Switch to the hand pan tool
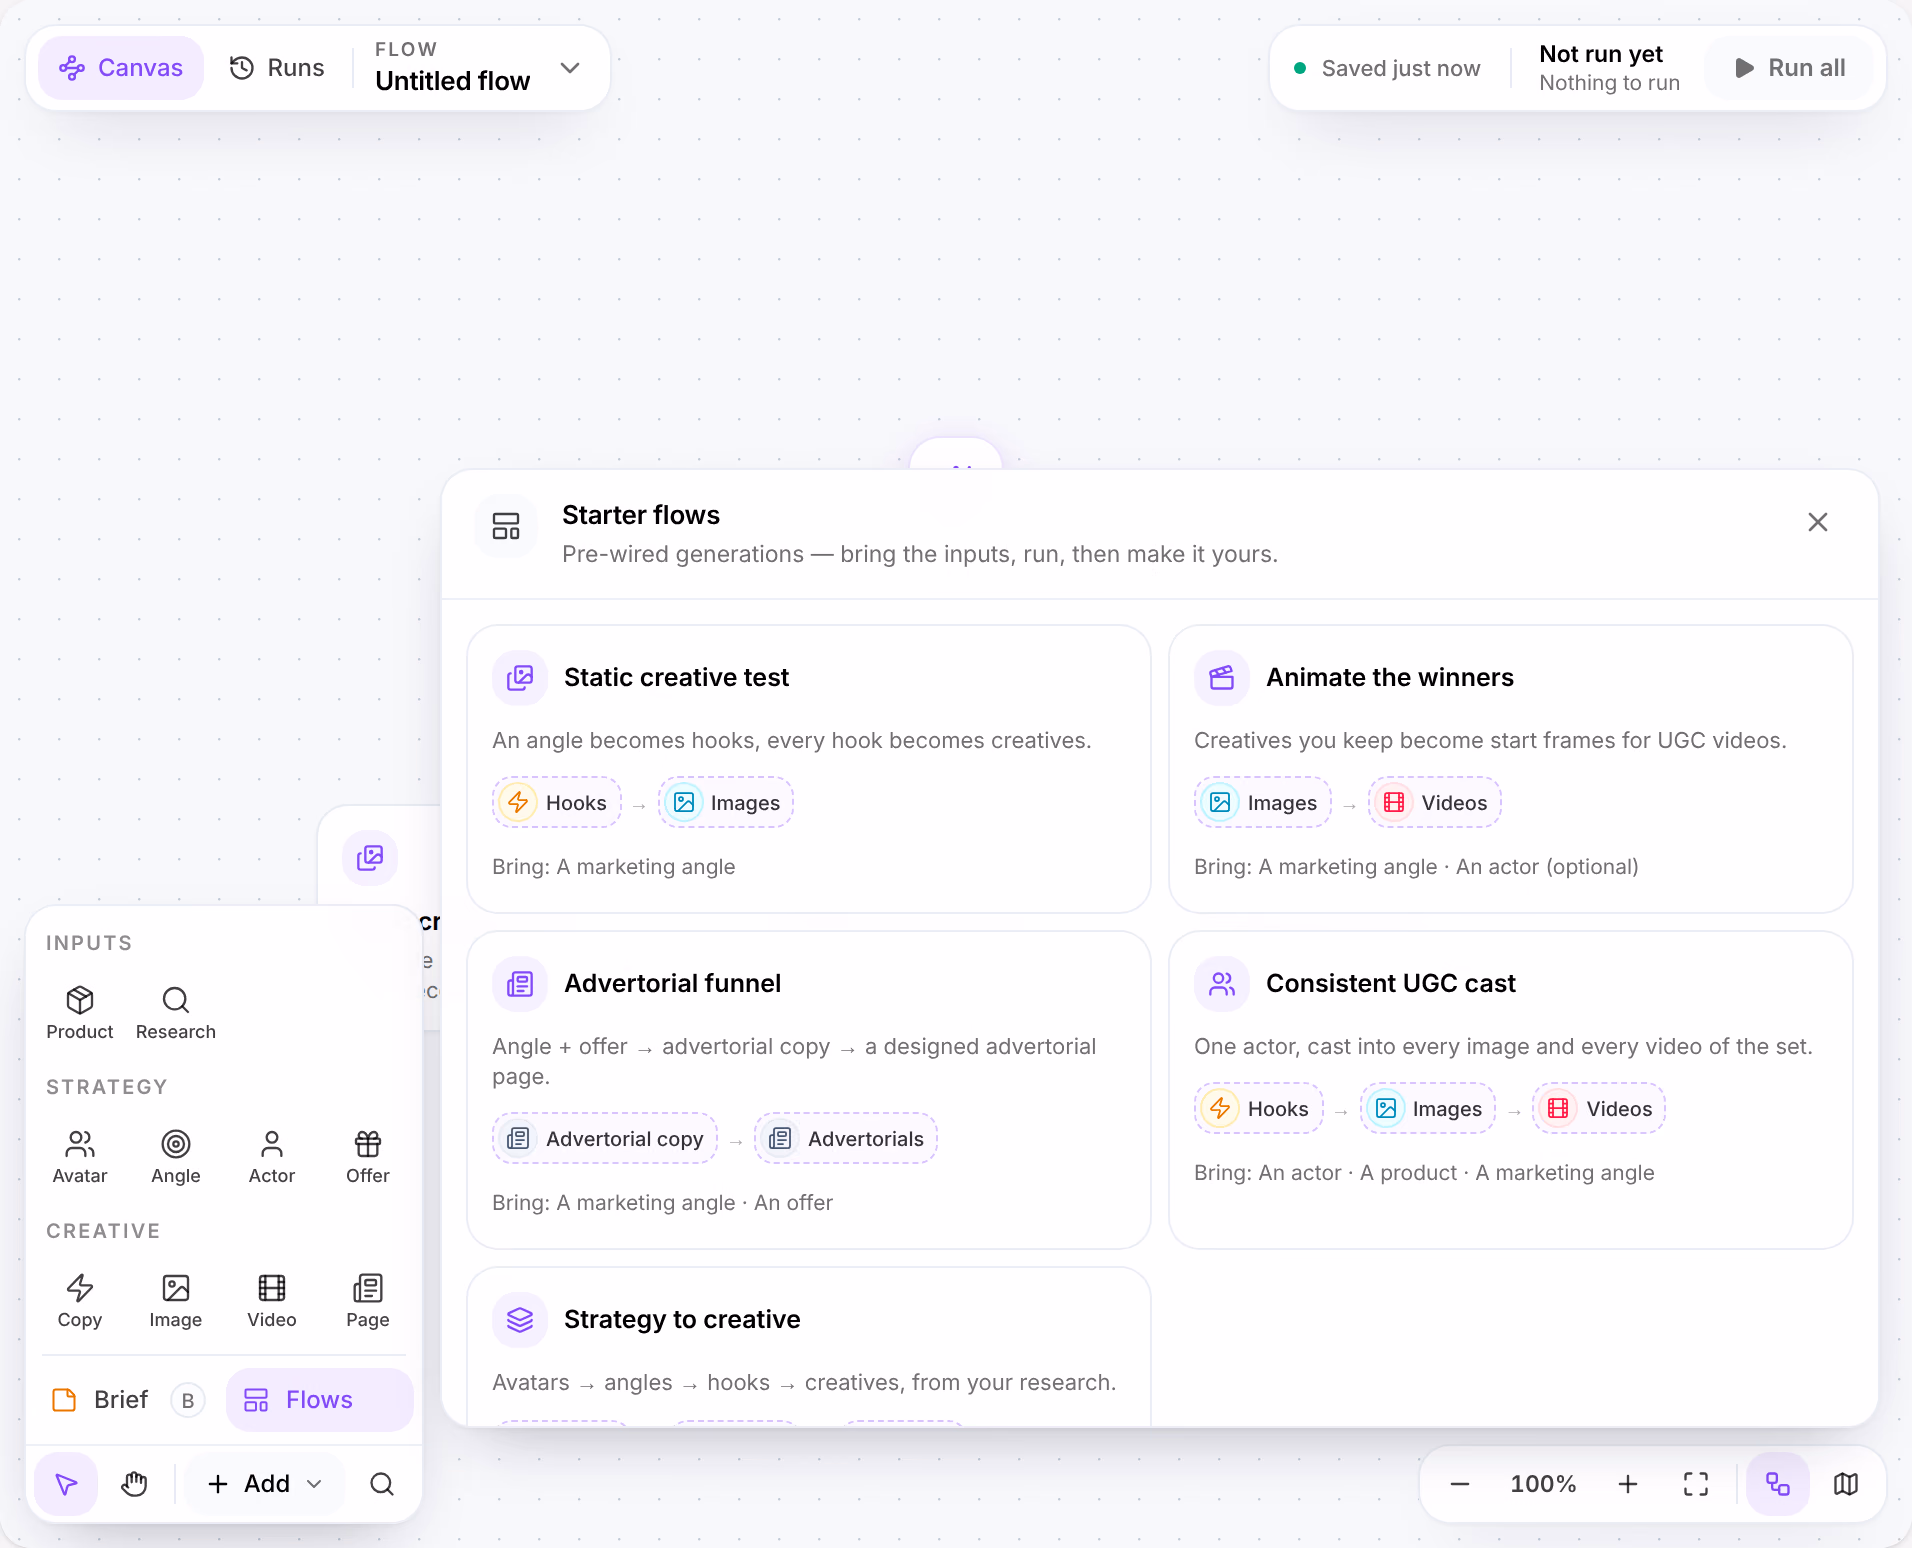Screen dimensions: 1912x1548 coord(134,1484)
